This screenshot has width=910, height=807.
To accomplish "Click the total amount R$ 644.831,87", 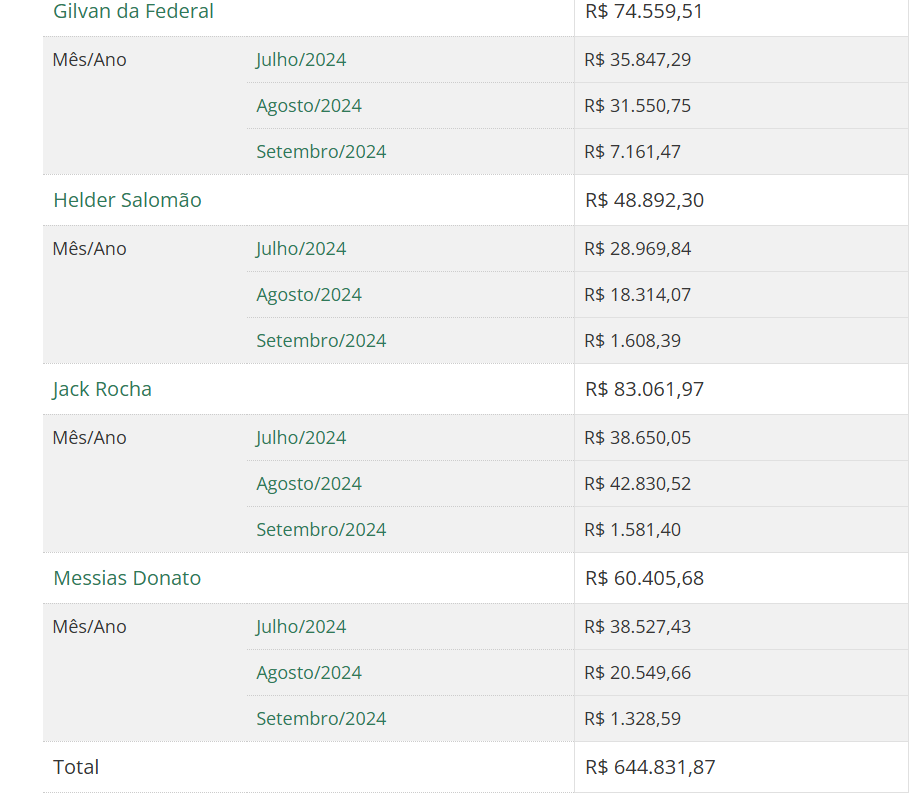I will (x=650, y=768).
